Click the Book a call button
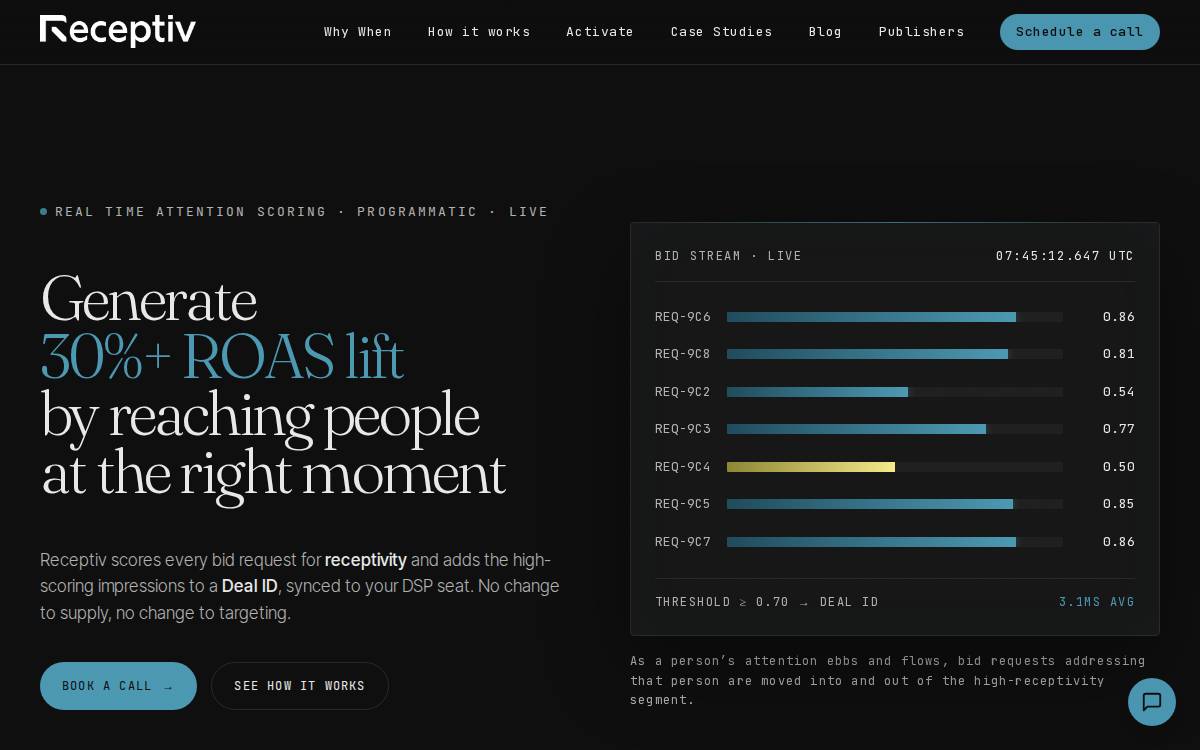The height and width of the screenshot is (750, 1200). pos(118,686)
